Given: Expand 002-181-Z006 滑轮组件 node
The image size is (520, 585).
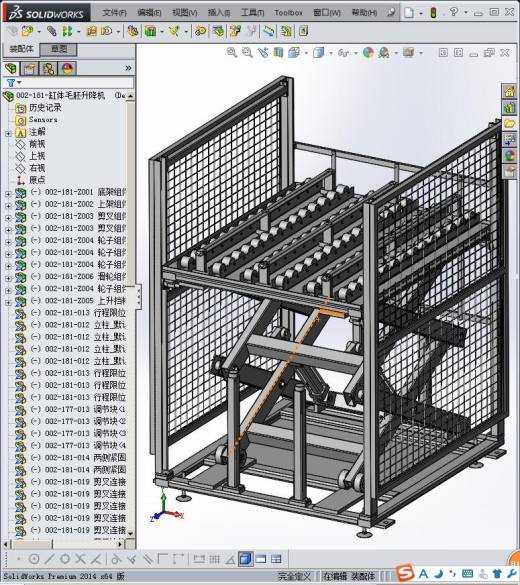Looking at the screenshot, I should tap(8, 278).
